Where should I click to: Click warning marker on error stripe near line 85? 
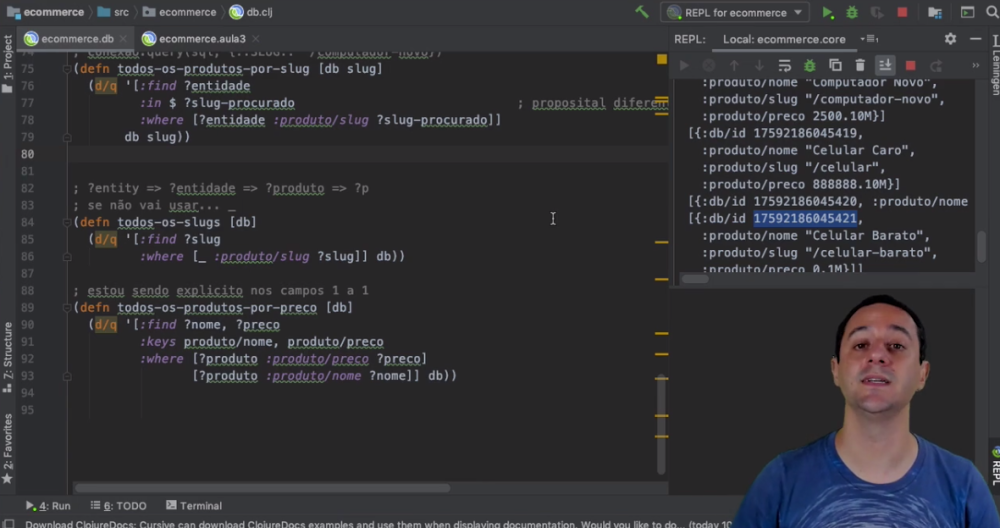(661, 242)
